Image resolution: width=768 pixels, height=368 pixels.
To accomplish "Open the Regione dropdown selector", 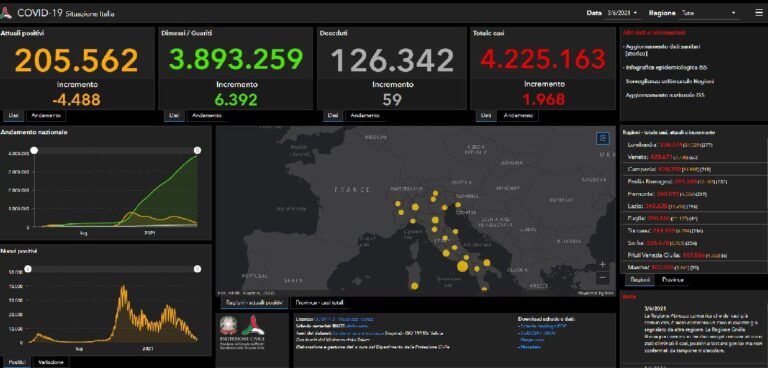I will pyautogui.click(x=708, y=13).
